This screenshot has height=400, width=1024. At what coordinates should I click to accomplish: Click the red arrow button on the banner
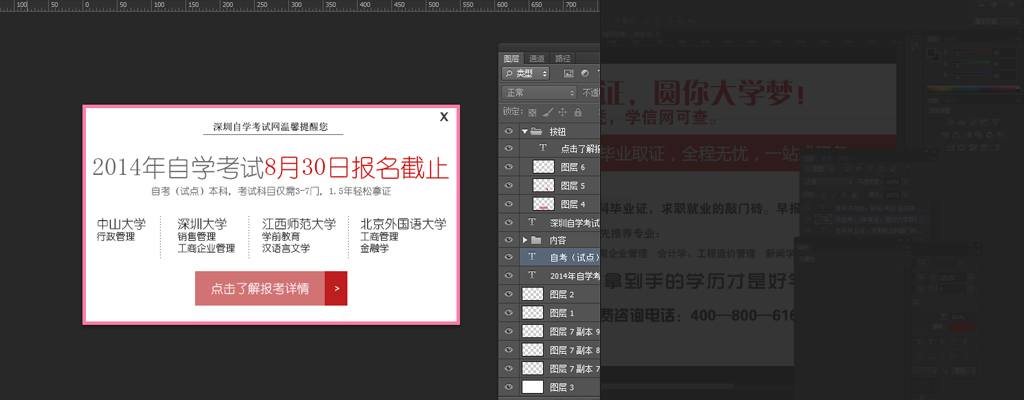click(336, 289)
